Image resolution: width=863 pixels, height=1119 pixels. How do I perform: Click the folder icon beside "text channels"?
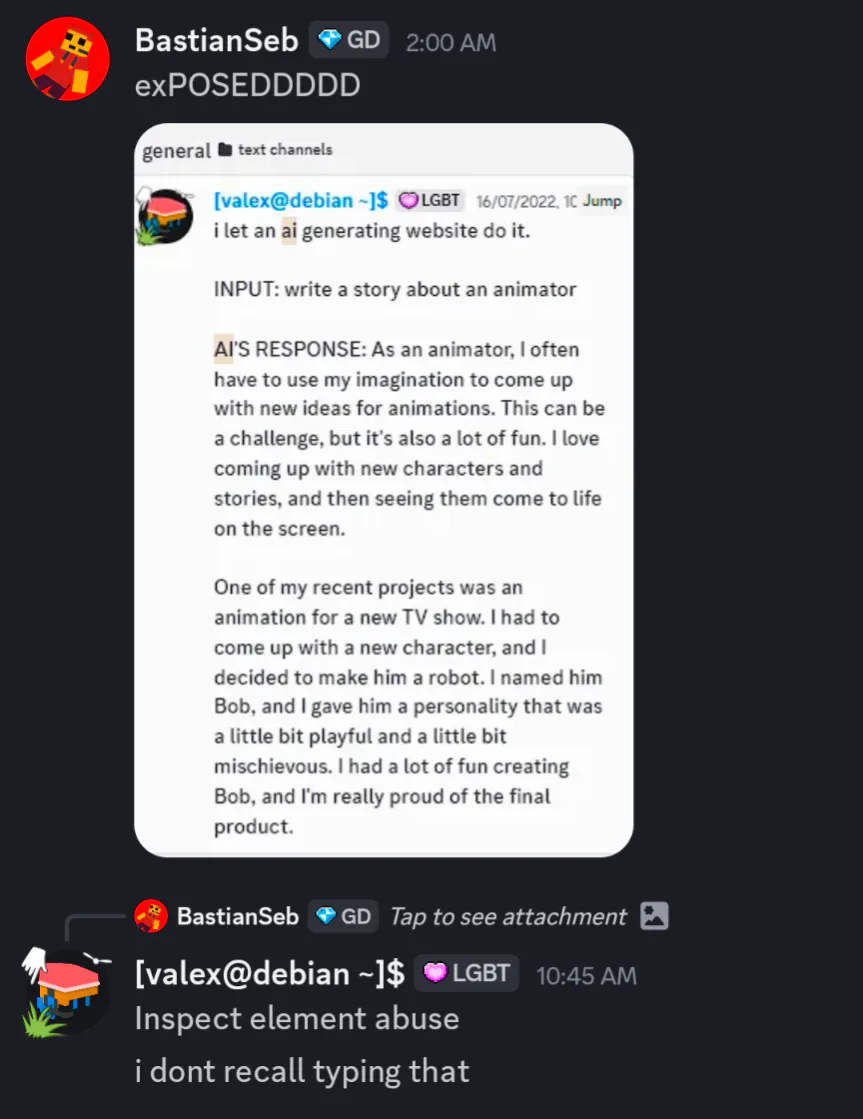pyautogui.click(x=225, y=150)
